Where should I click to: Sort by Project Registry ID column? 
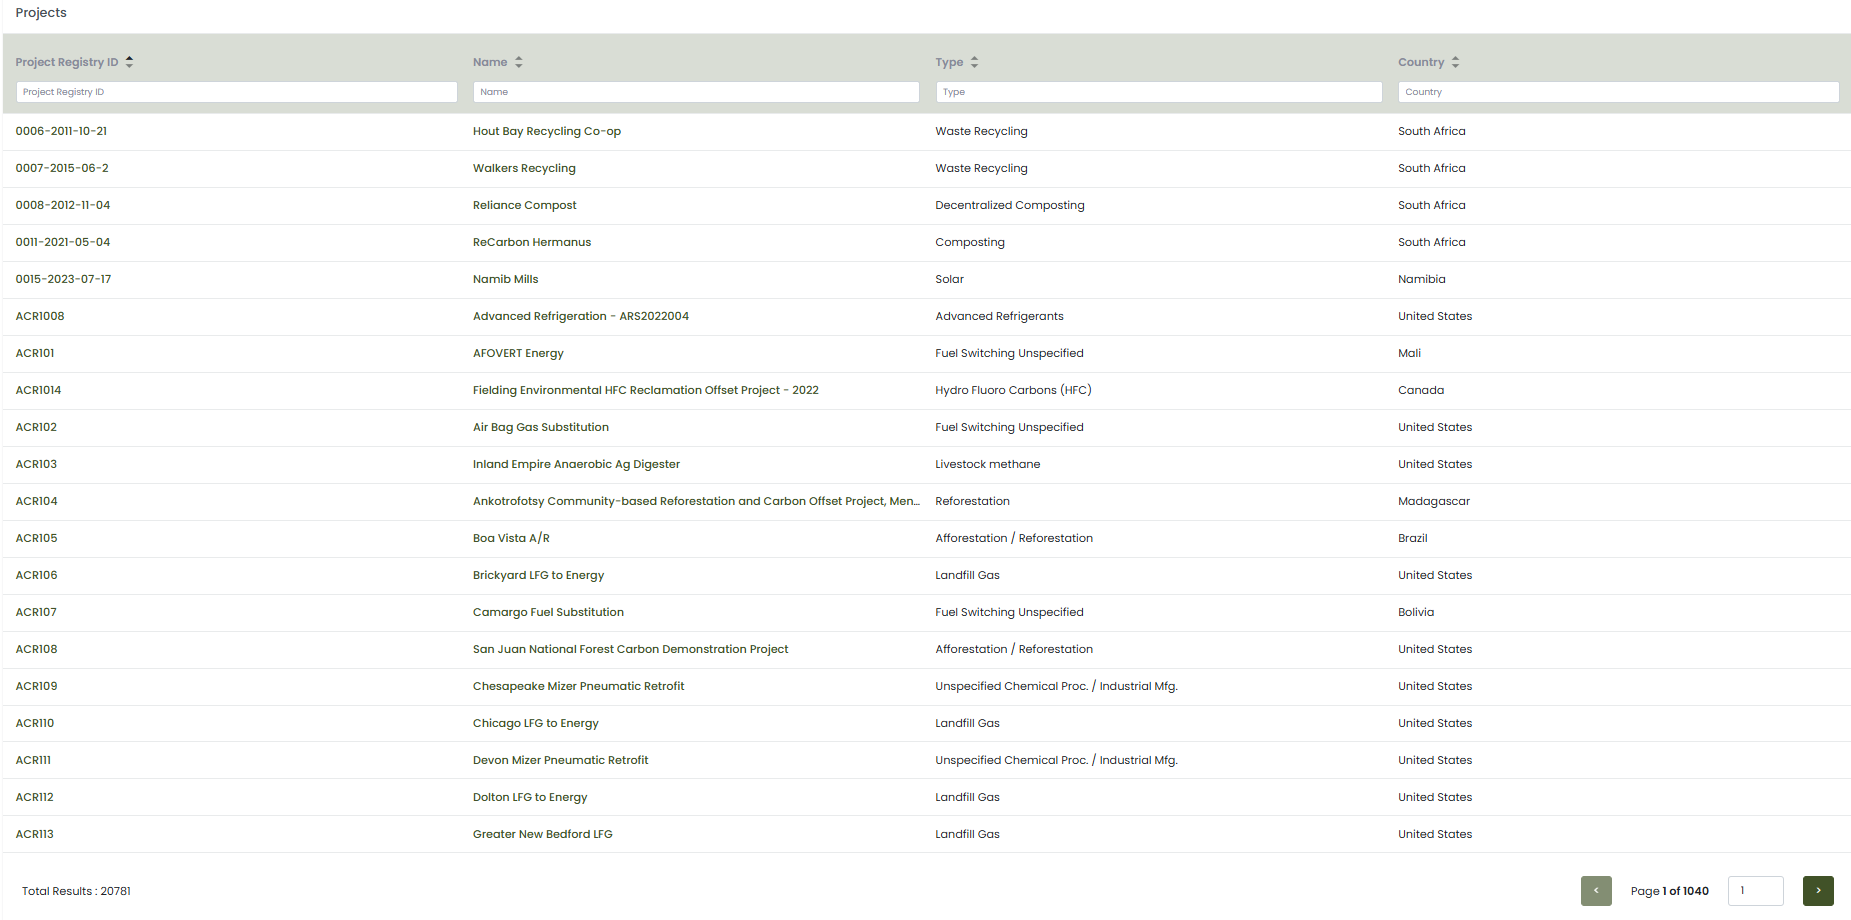point(129,62)
